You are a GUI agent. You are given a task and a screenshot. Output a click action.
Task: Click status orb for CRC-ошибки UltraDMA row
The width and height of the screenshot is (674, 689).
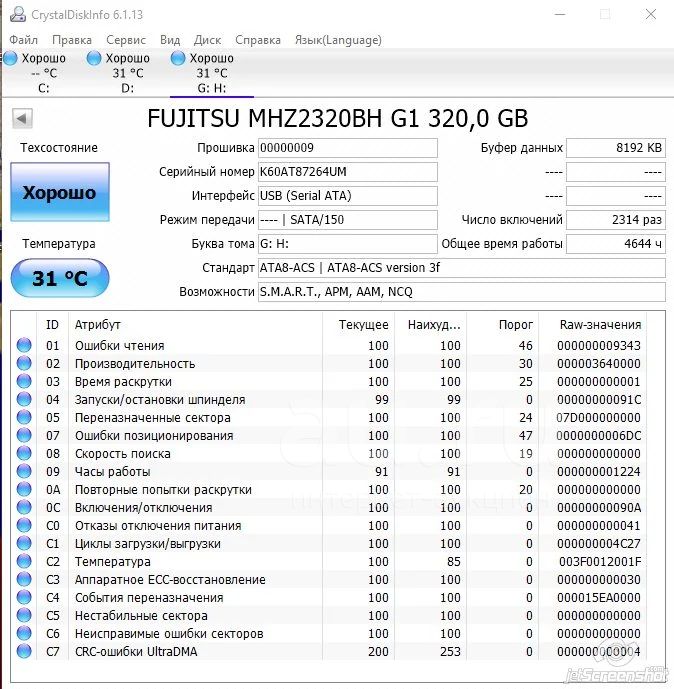tap(24, 652)
